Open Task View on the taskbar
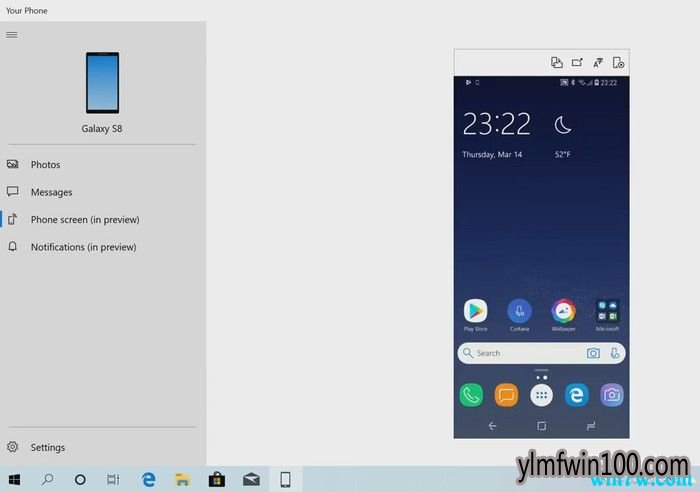This screenshot has height=492, width=700. [x=113, y=479]
